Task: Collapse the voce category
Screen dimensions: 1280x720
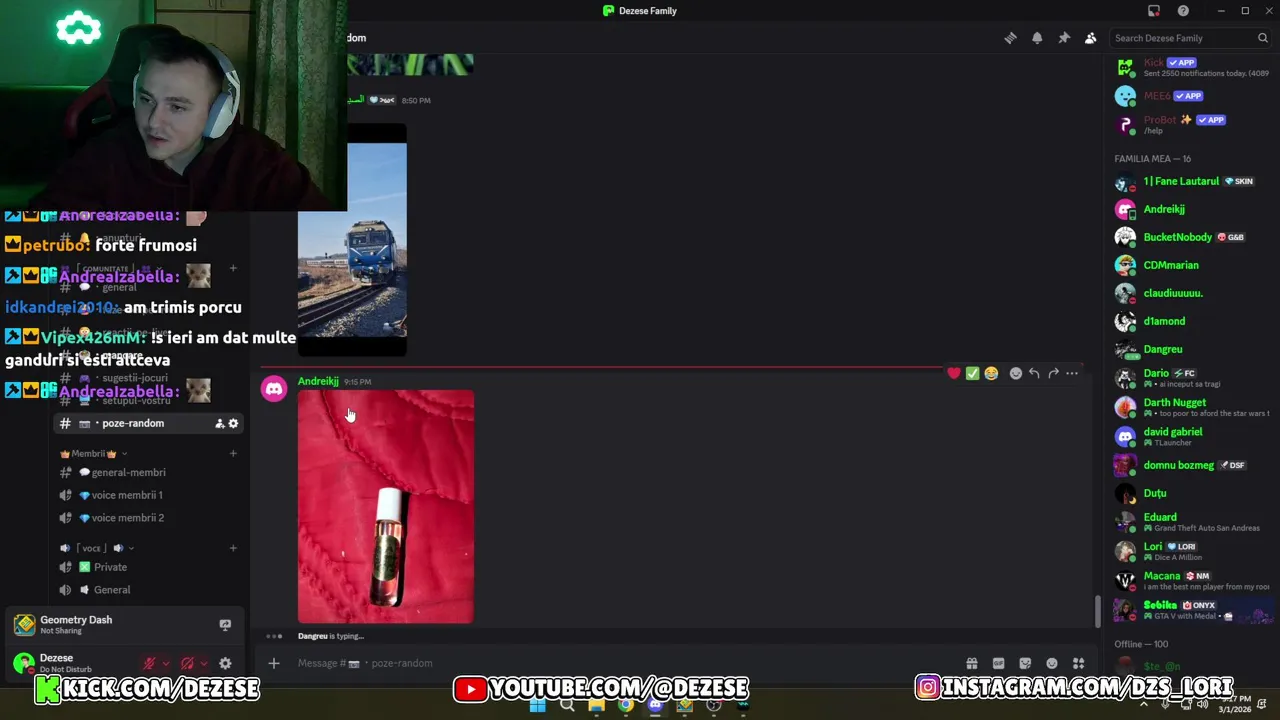Action: 97,548
